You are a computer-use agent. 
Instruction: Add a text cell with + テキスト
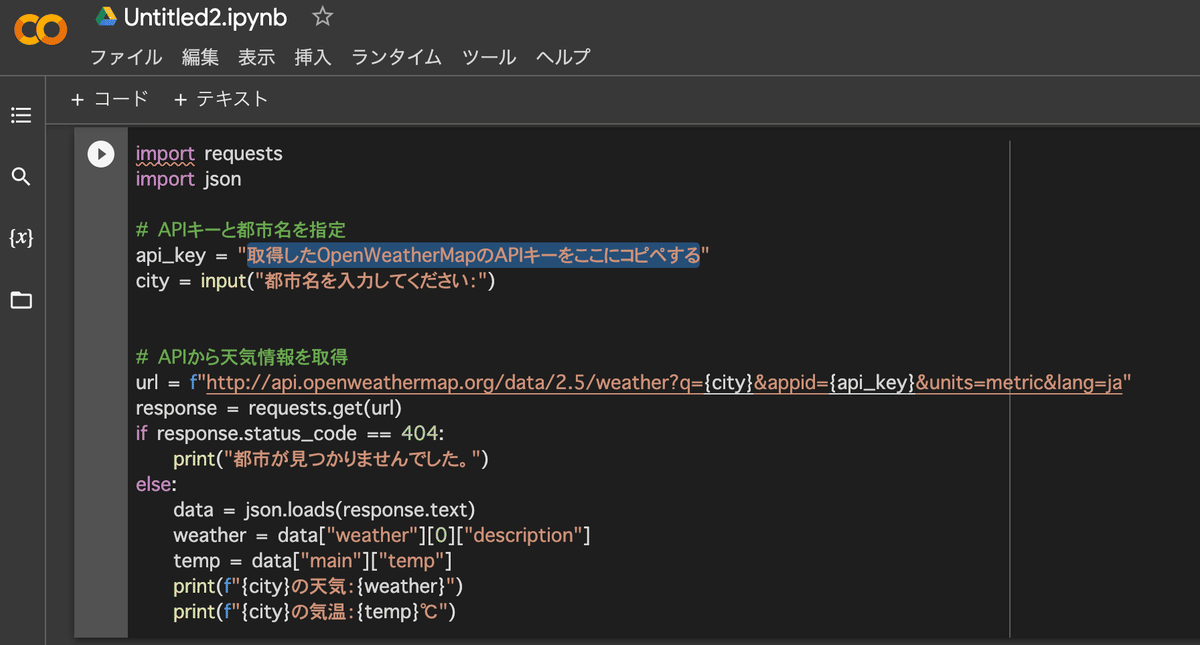tap(221, 99)
